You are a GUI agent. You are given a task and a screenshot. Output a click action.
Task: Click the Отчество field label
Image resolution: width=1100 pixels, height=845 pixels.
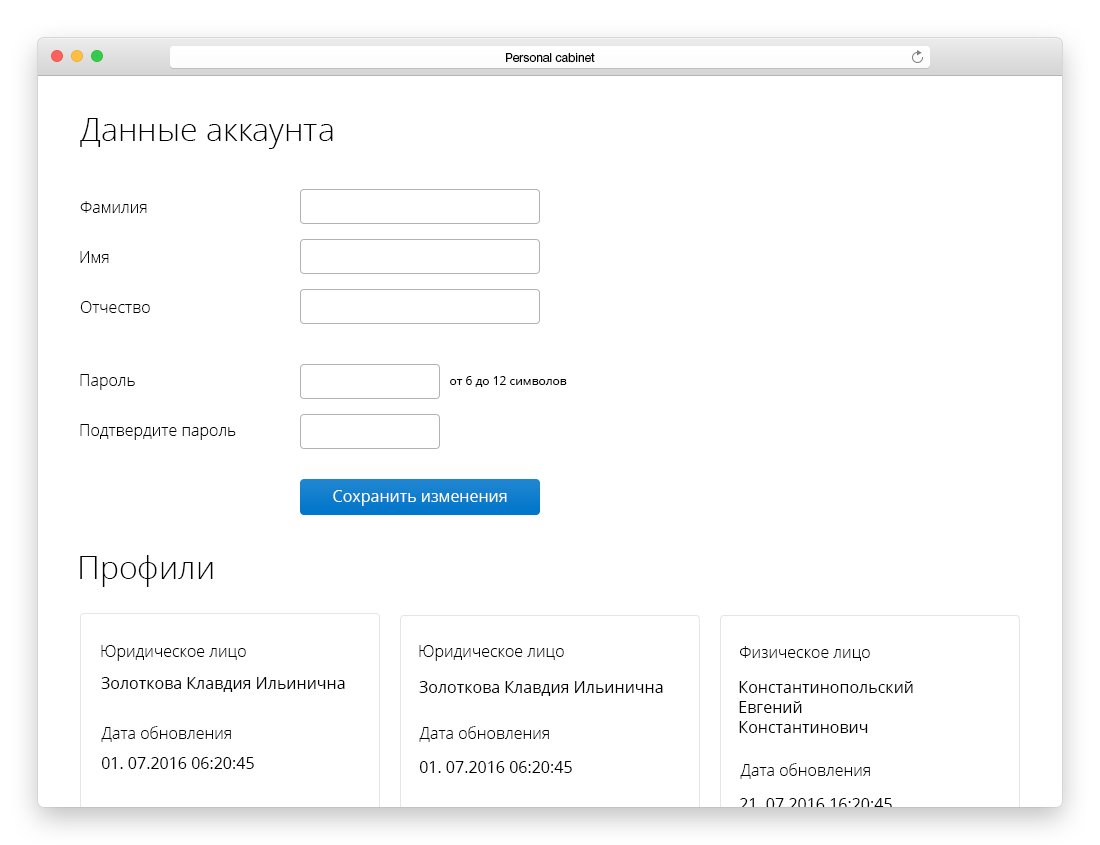115,307
